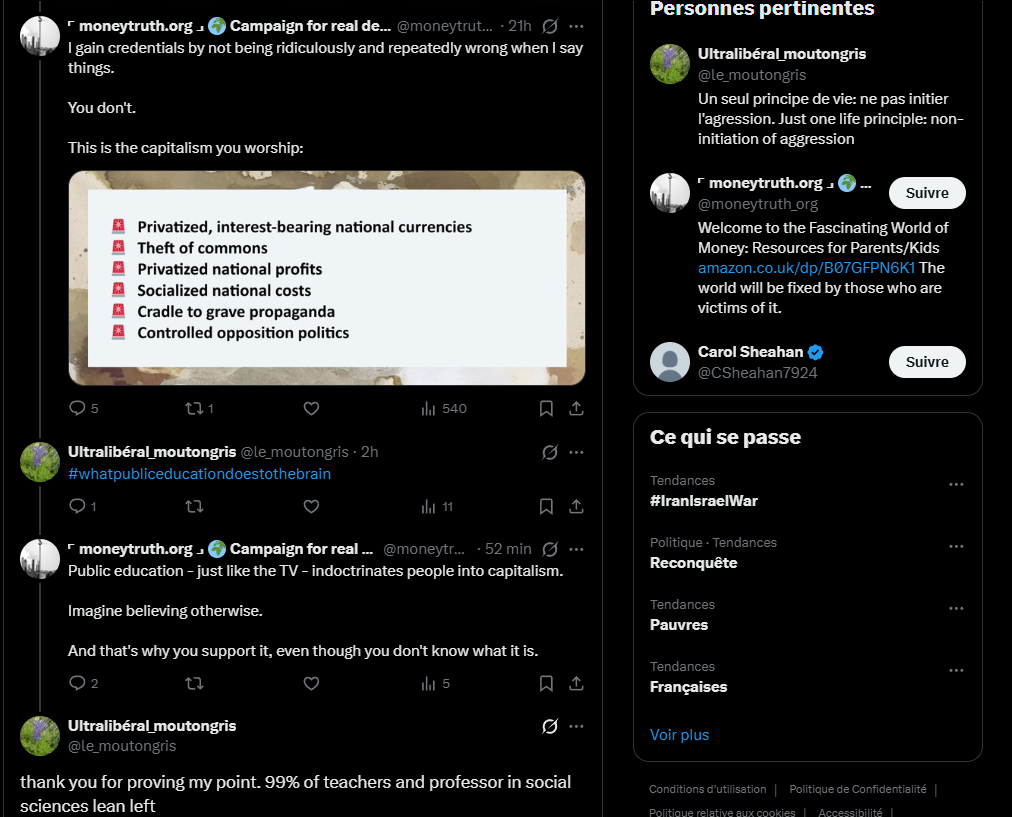Like the #whatpubliceducationdoestothebrain tweet
1012x817 pixels.
(x=311, y=507)
